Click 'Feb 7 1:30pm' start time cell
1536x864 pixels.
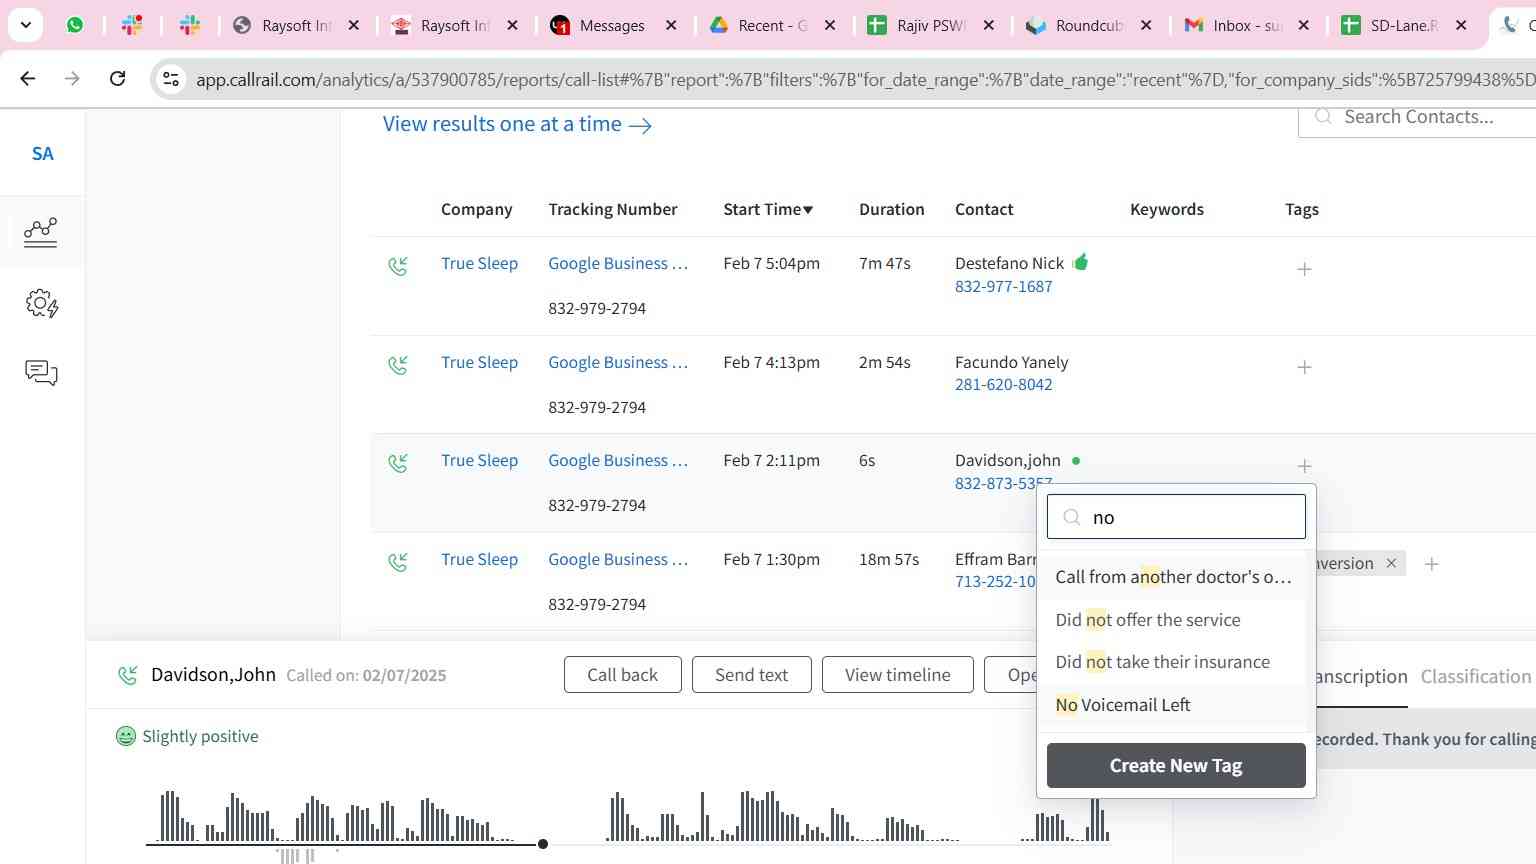click(x=771, y=559)
